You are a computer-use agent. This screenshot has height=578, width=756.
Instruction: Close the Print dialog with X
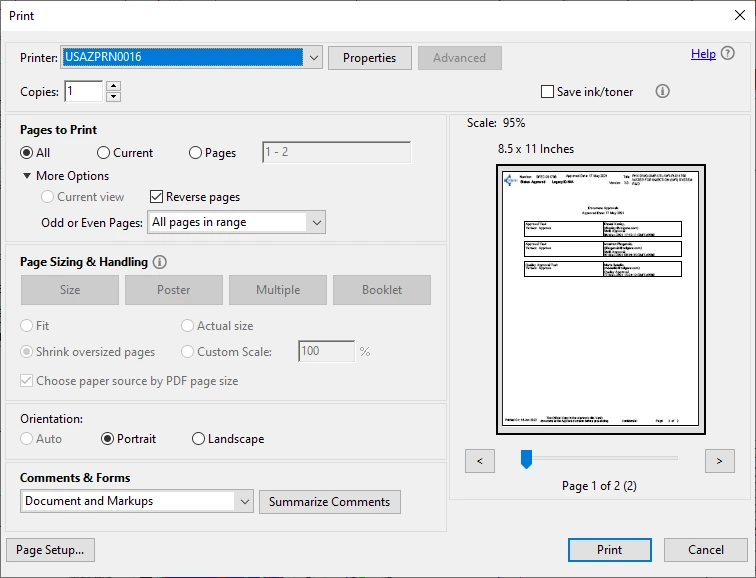(740, 15)
